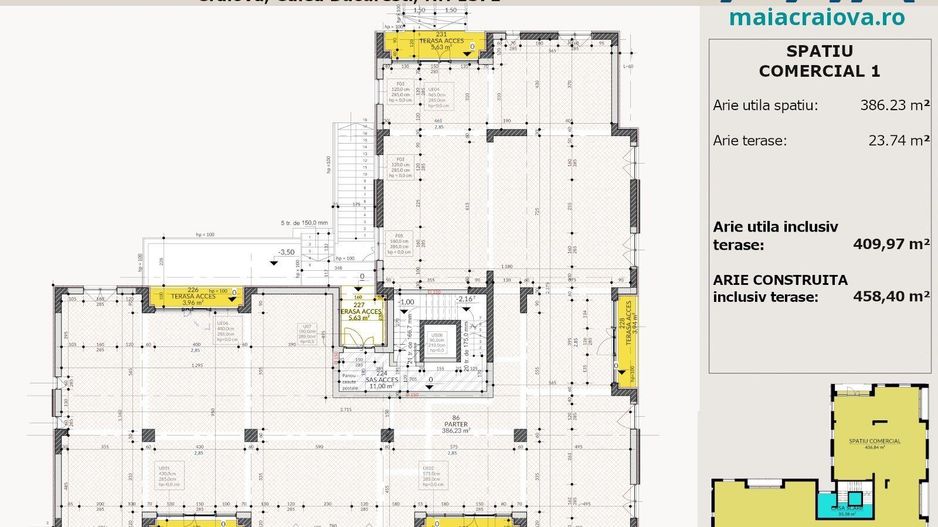The width and height of the screenshot is (938, 527).
Task: Click the -3,50 elevation marker
Action: [288, 252]
